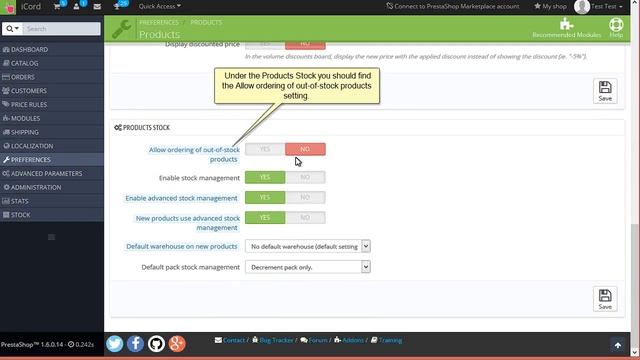Open Default pack stock management dropdown
The image size is (640, 360).
coord(308,267)
